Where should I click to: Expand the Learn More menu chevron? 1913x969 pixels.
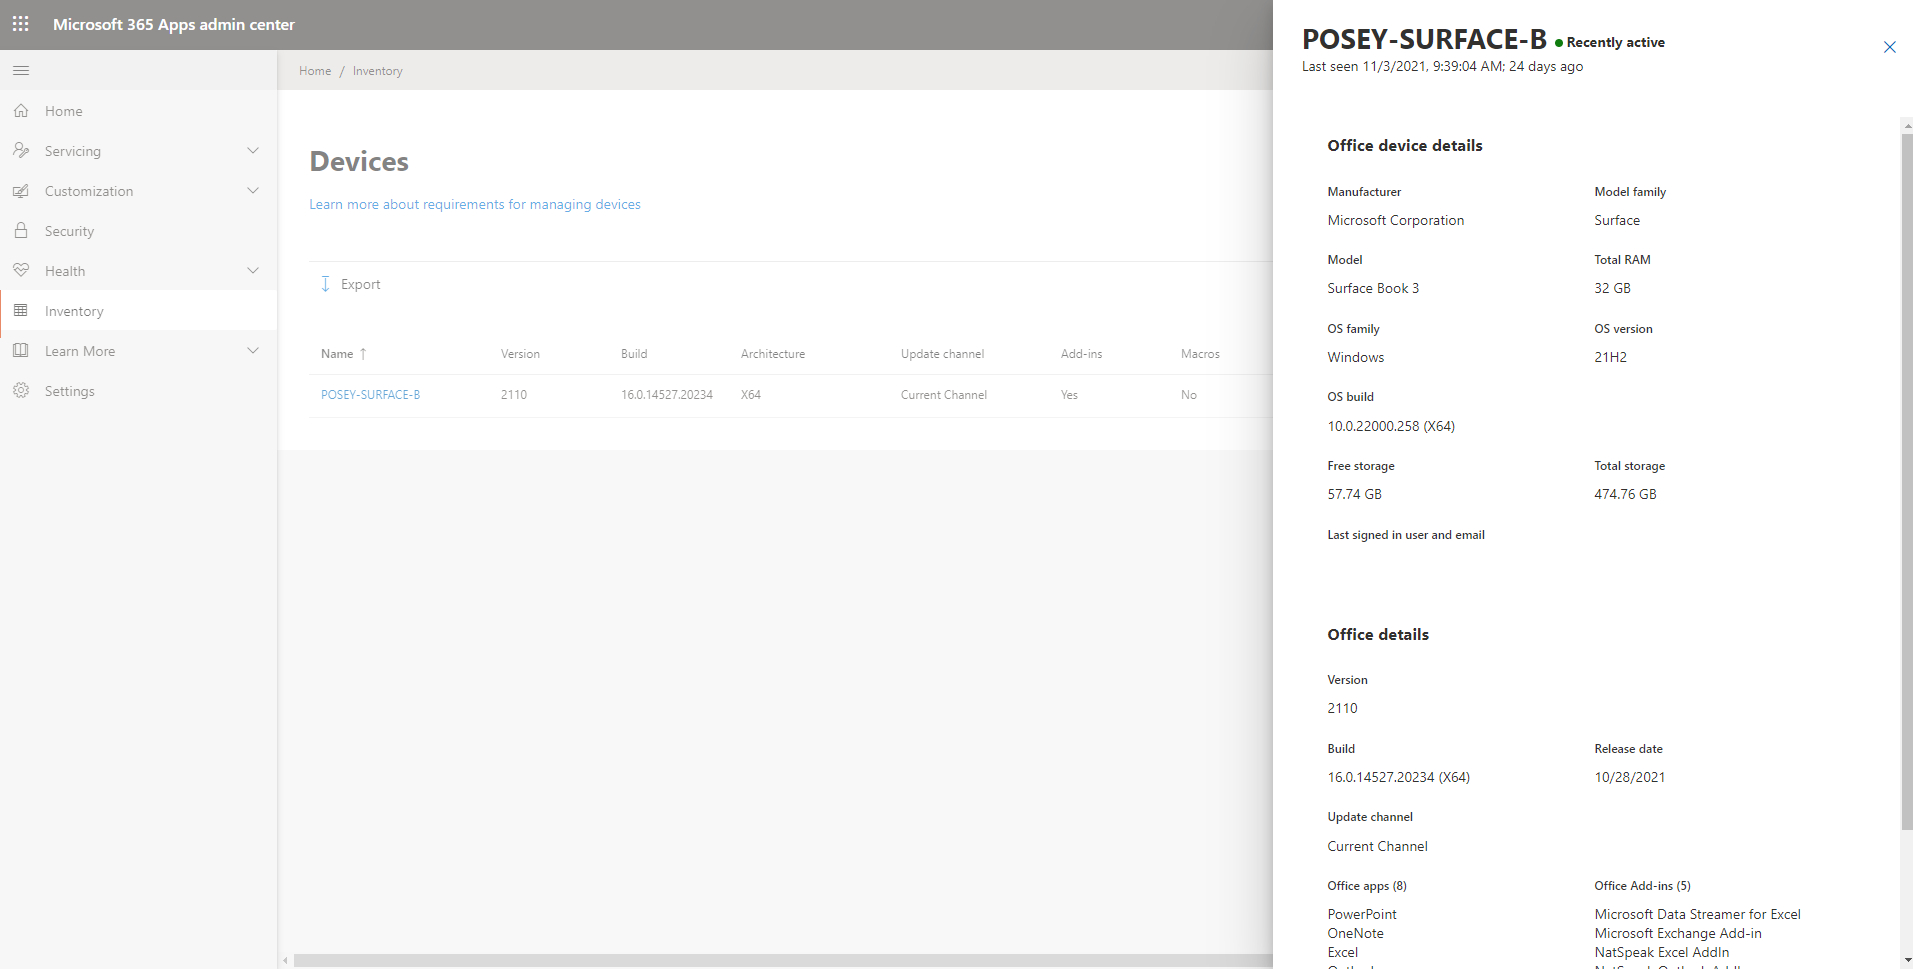[x=253, y=351]
